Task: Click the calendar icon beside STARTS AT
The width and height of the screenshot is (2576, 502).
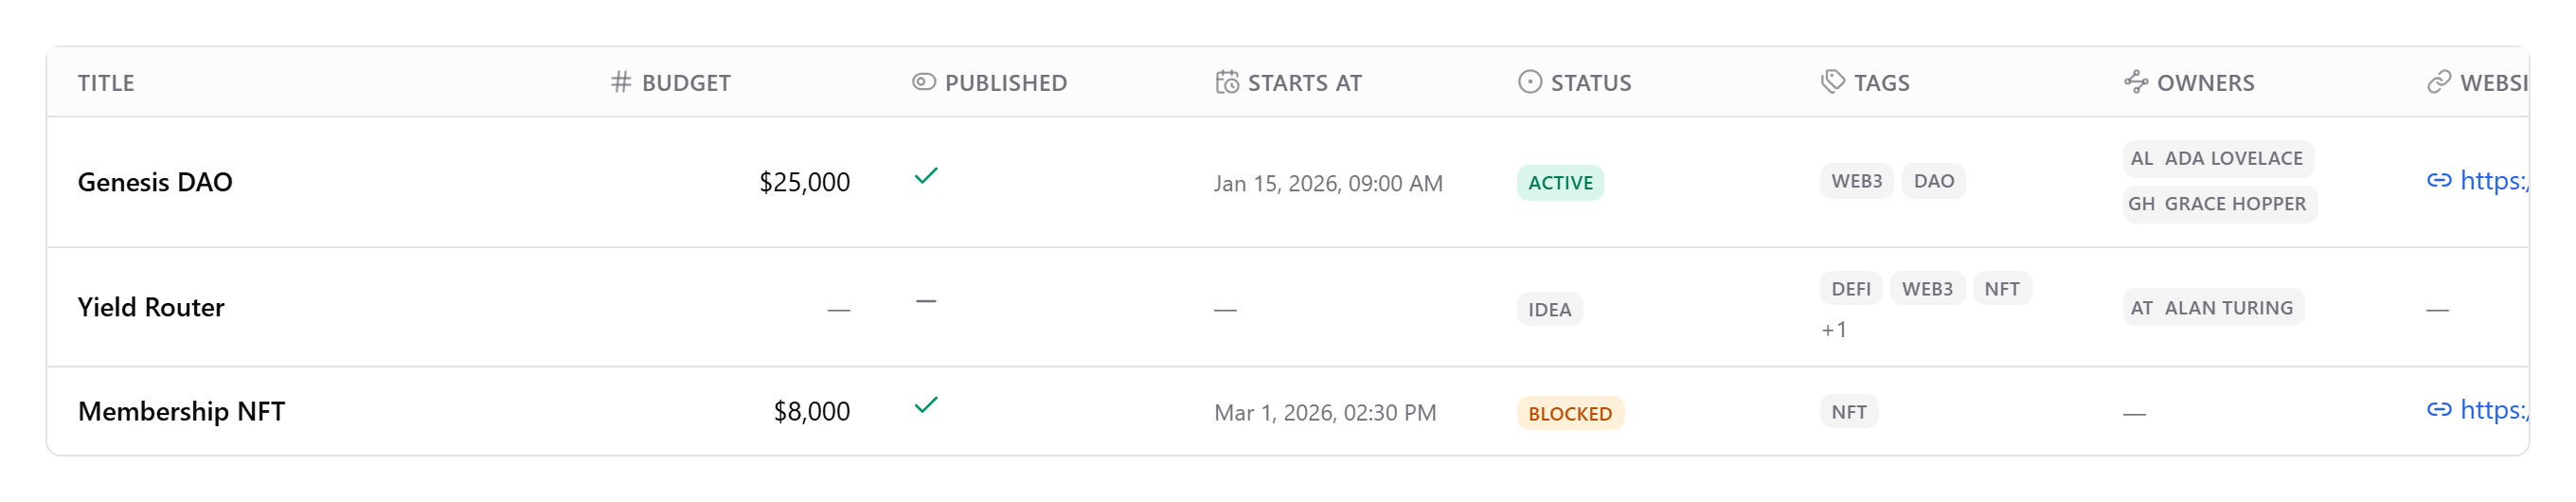Action: click(1226, 82)
